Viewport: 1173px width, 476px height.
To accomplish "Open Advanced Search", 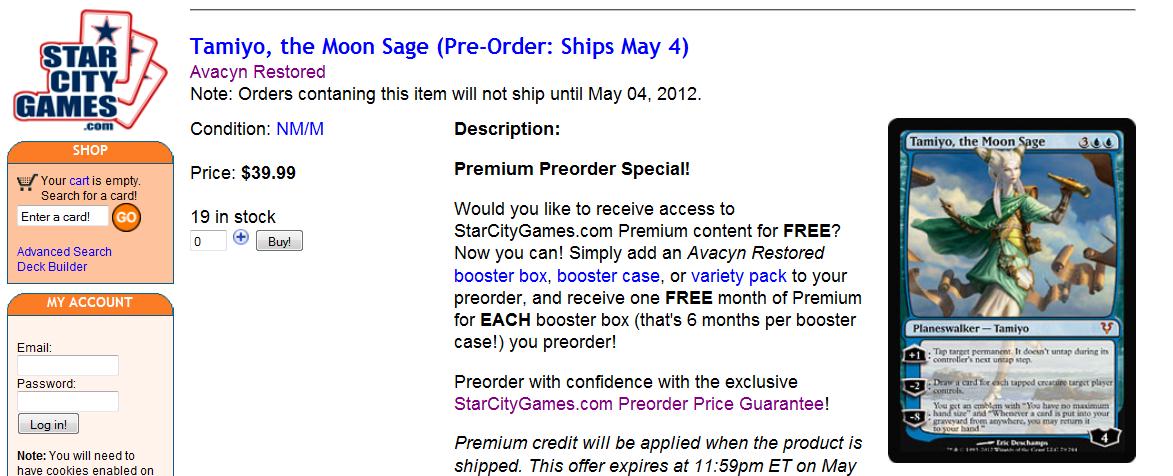I will 64,252.
